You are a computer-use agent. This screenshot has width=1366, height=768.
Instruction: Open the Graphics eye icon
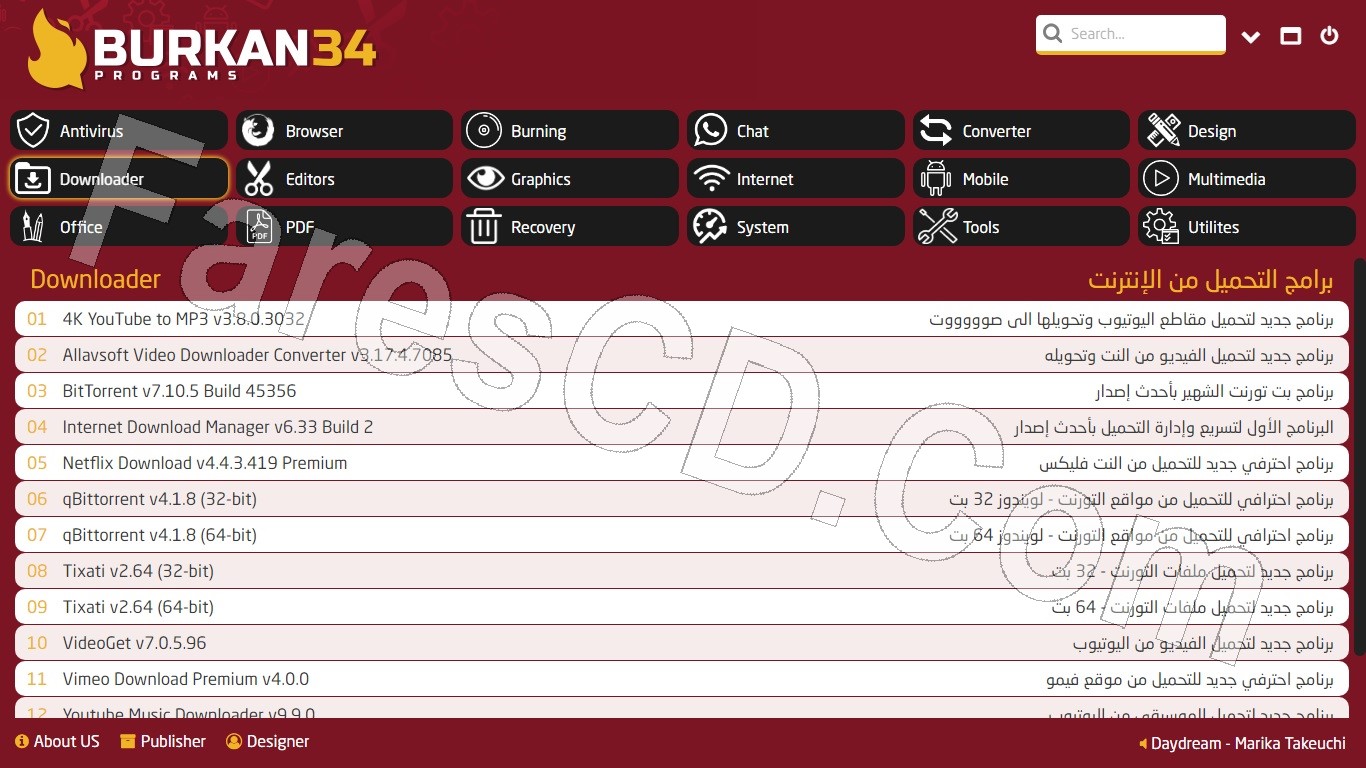[484, 179]
